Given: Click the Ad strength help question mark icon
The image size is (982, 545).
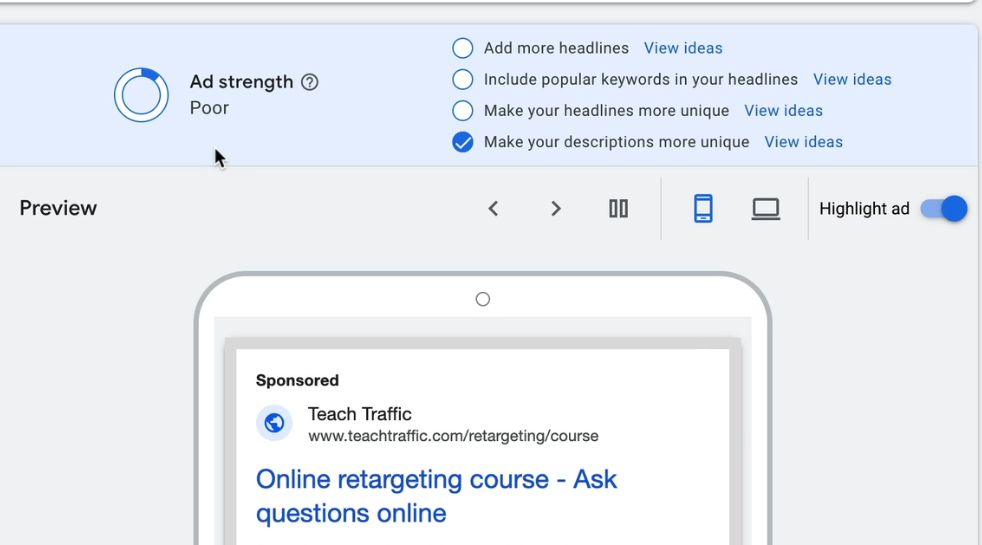Looking at the screenshot, I should [309, 82].
